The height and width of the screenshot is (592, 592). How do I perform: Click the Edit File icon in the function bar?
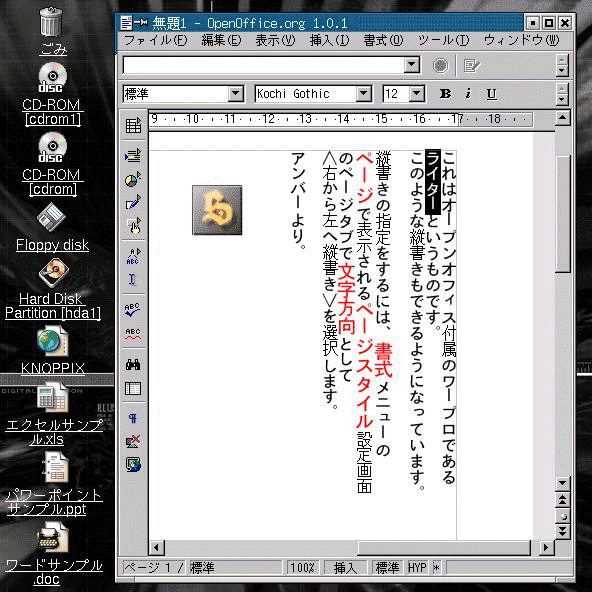coord(471,66)
